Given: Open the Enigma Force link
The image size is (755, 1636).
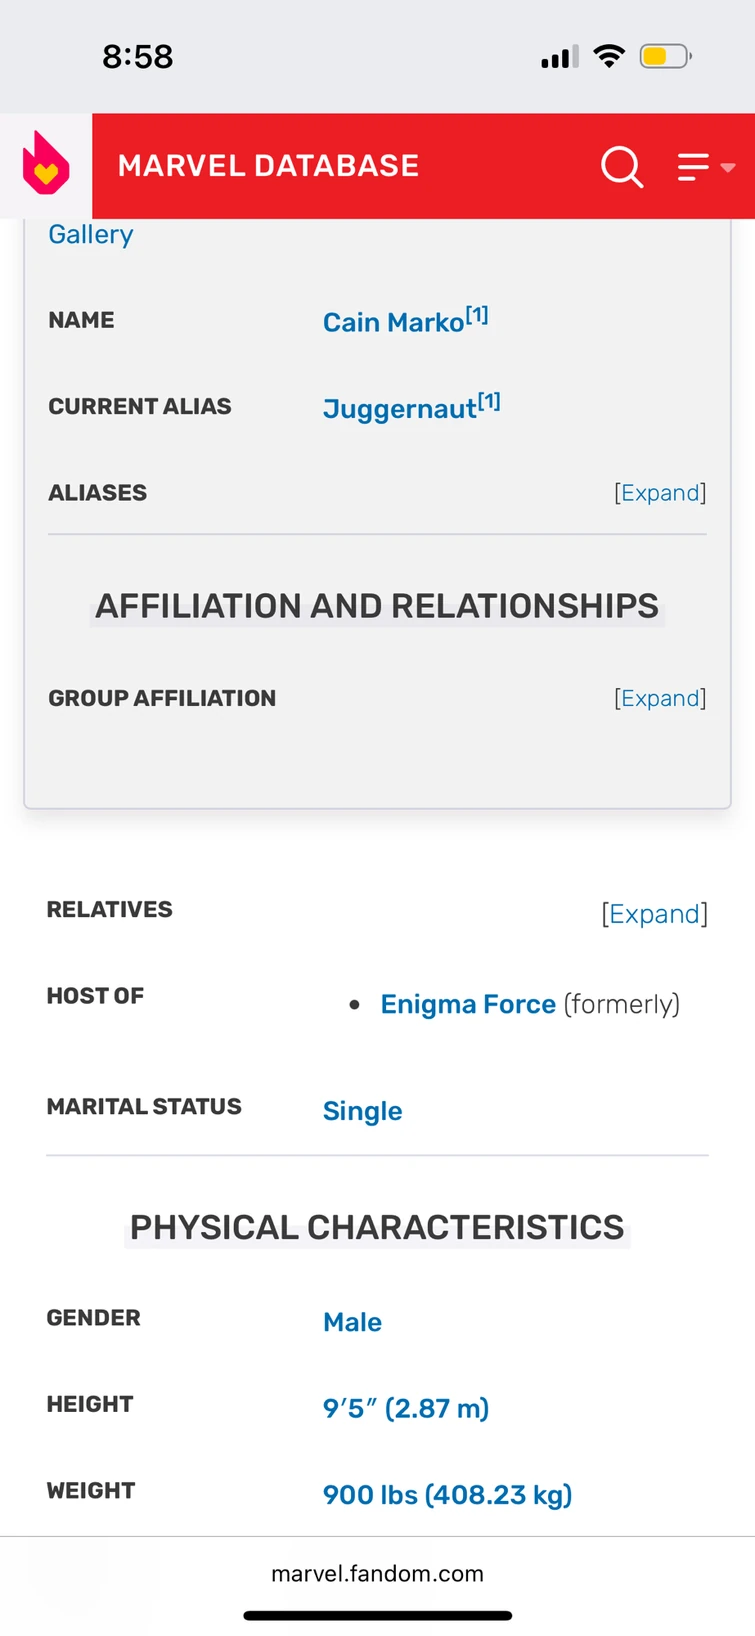Looking at the screenshot, I should 468,1004.
